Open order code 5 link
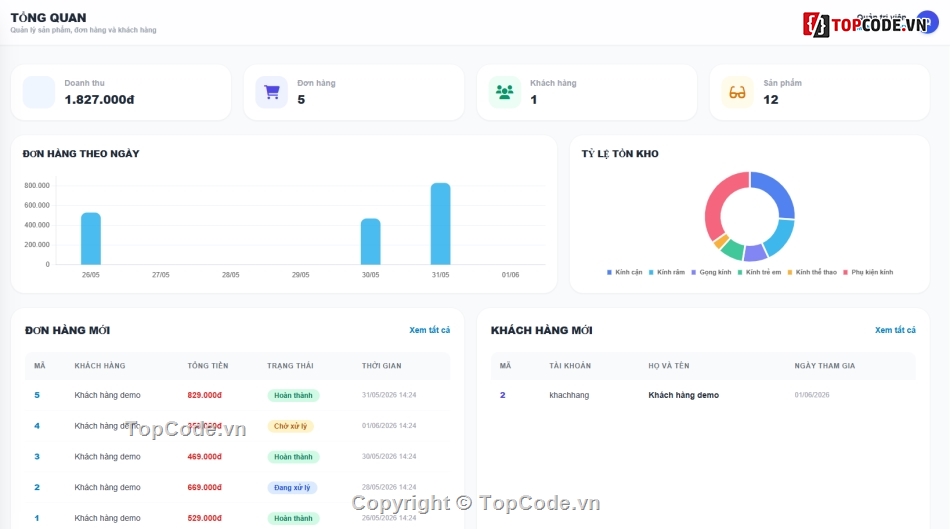The height and width of the screenshot is (529, 950). click(x=37, y=395)
